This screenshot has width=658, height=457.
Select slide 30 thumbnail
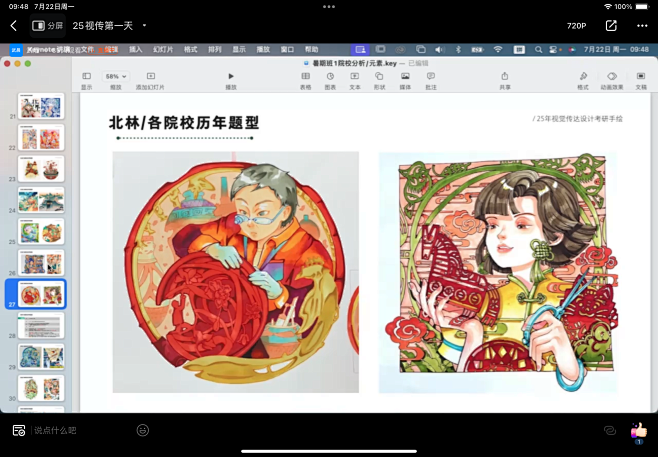pyautogui.click(x=41, y=388)
